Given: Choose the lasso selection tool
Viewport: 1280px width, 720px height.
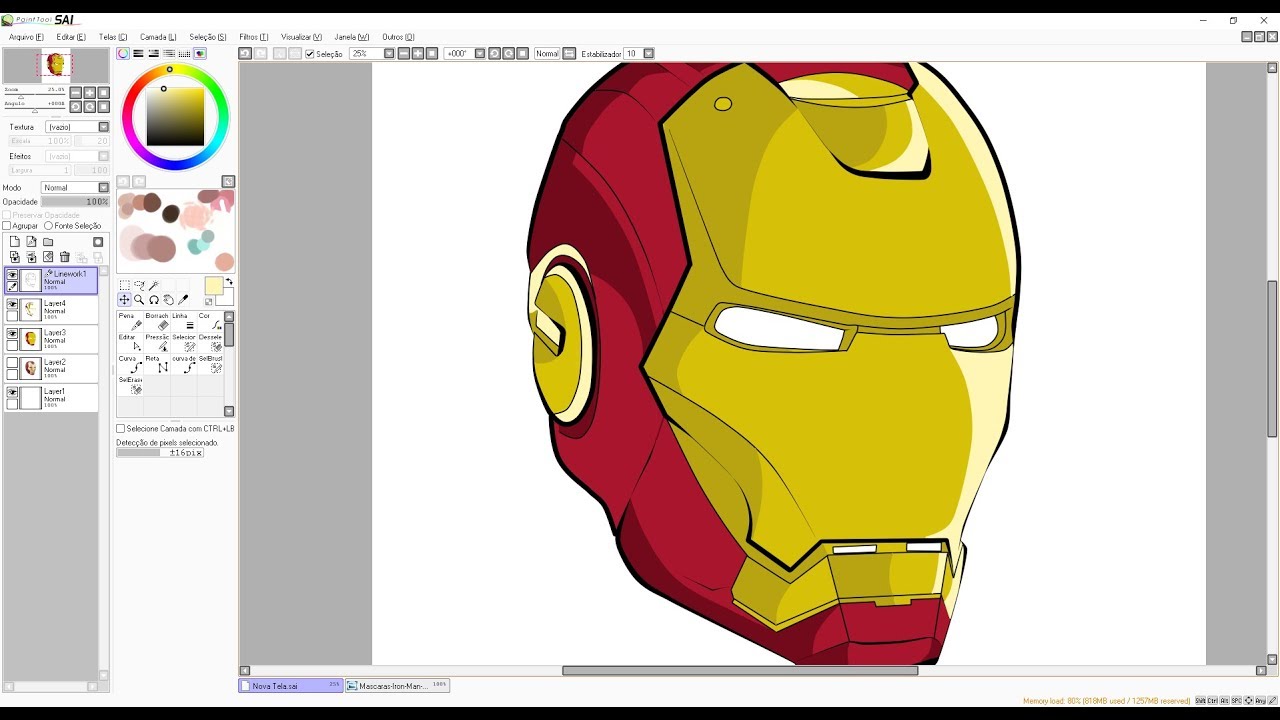Looking at the screenshot, I should (x=139, y=285).
